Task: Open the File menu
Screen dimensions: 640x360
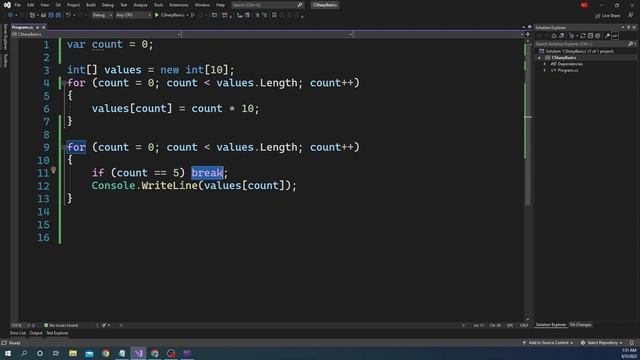Action: coord(18,5)
